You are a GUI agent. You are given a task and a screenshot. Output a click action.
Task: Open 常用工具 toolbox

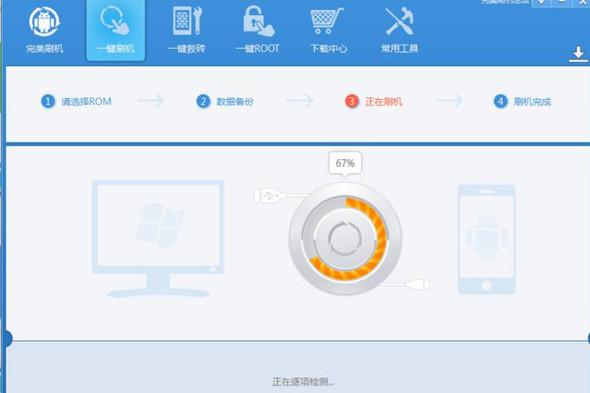click(x=399, y=30)
